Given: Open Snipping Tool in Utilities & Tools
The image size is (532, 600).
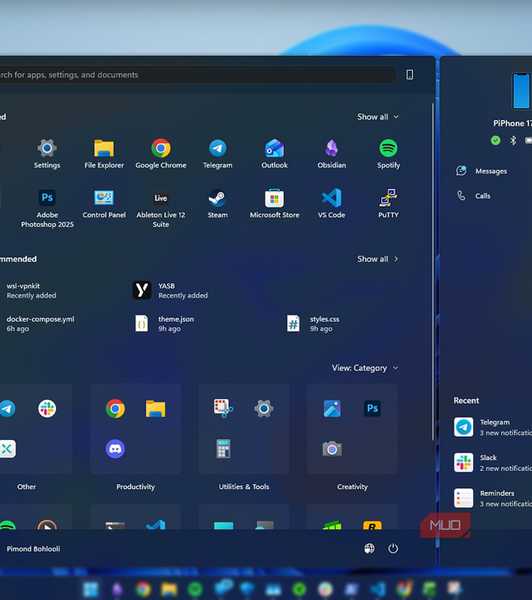Looking at the screenshot, I should (x=223, y=408).
